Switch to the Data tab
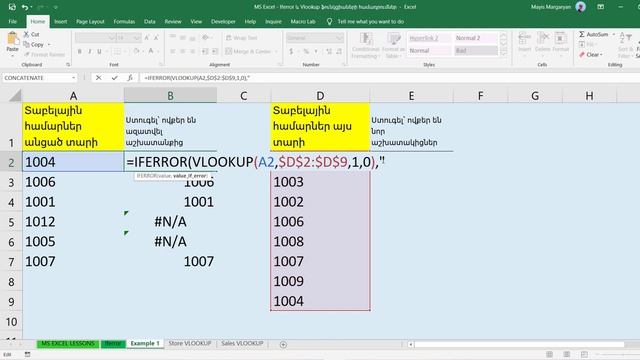This screenshot has width=640, height=360. [149, 22]
